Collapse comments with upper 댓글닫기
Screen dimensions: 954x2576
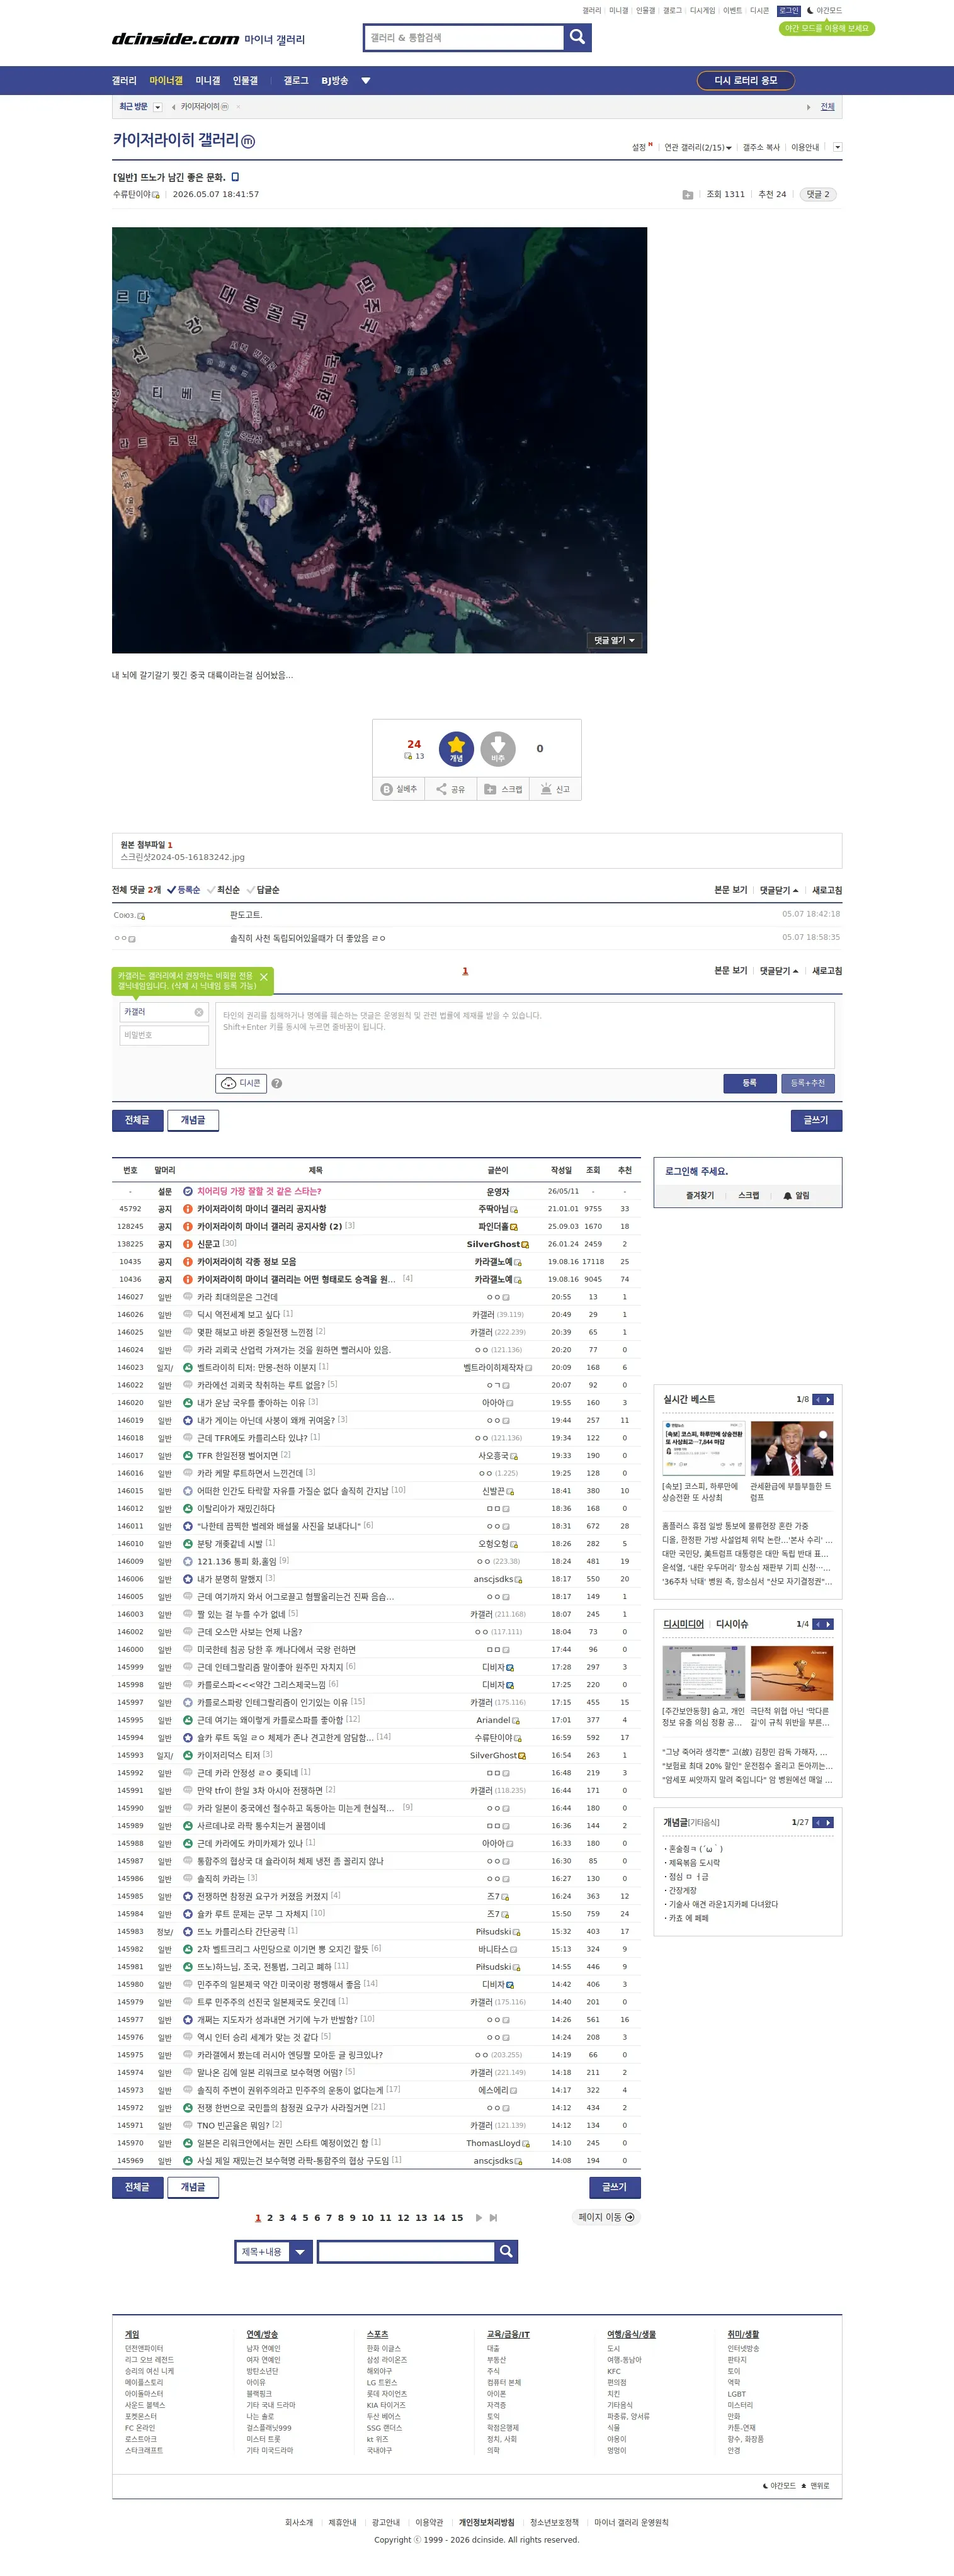[779, 890]
